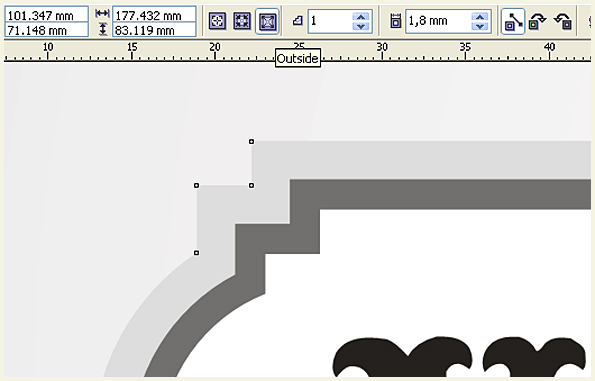Enable Linear contour colors
This screenshot has height=381, width=595.
click(x=513, y=22)
